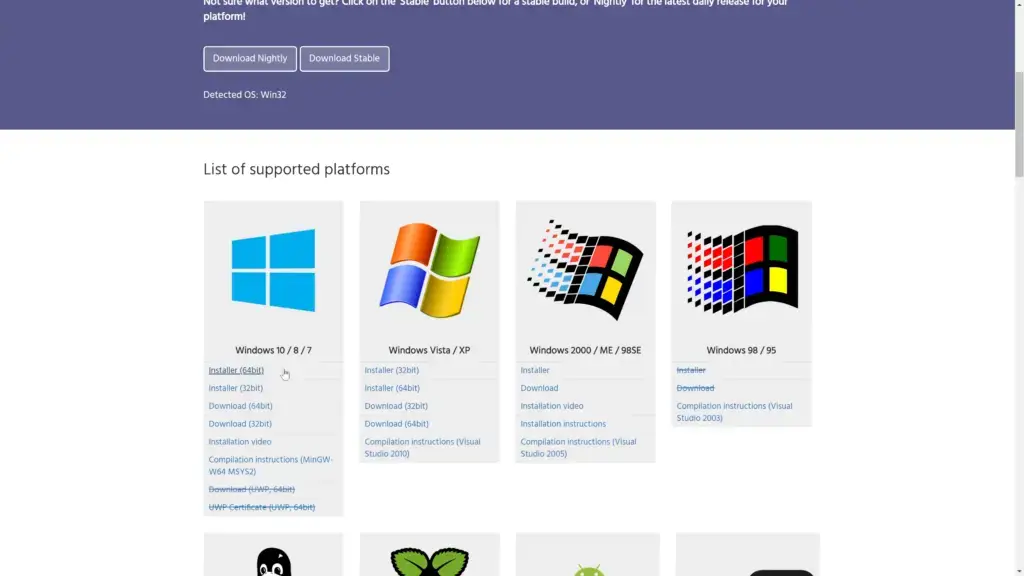Open Installer (32bit) for Windows 10 / 8 / 7
Viewport: 1024px width, 576px height.
click(x=236, y=388)
